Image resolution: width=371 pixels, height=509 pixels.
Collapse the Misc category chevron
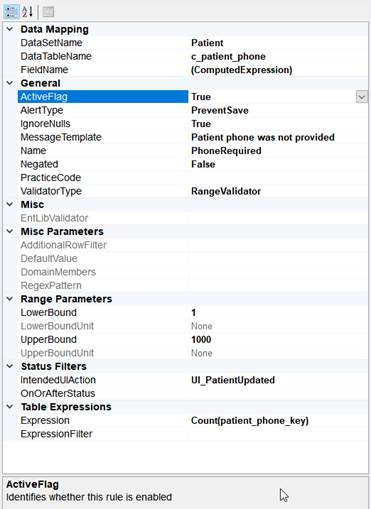(10, 204)
